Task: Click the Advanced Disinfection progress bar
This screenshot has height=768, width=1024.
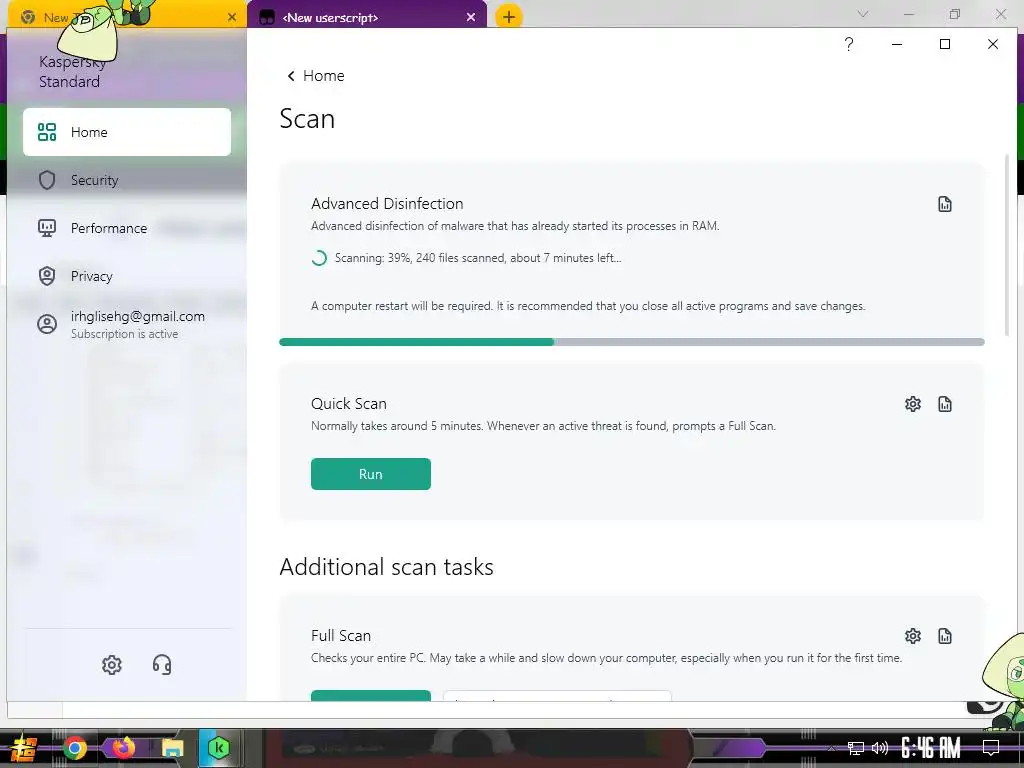Action: (x=632, y=342)
